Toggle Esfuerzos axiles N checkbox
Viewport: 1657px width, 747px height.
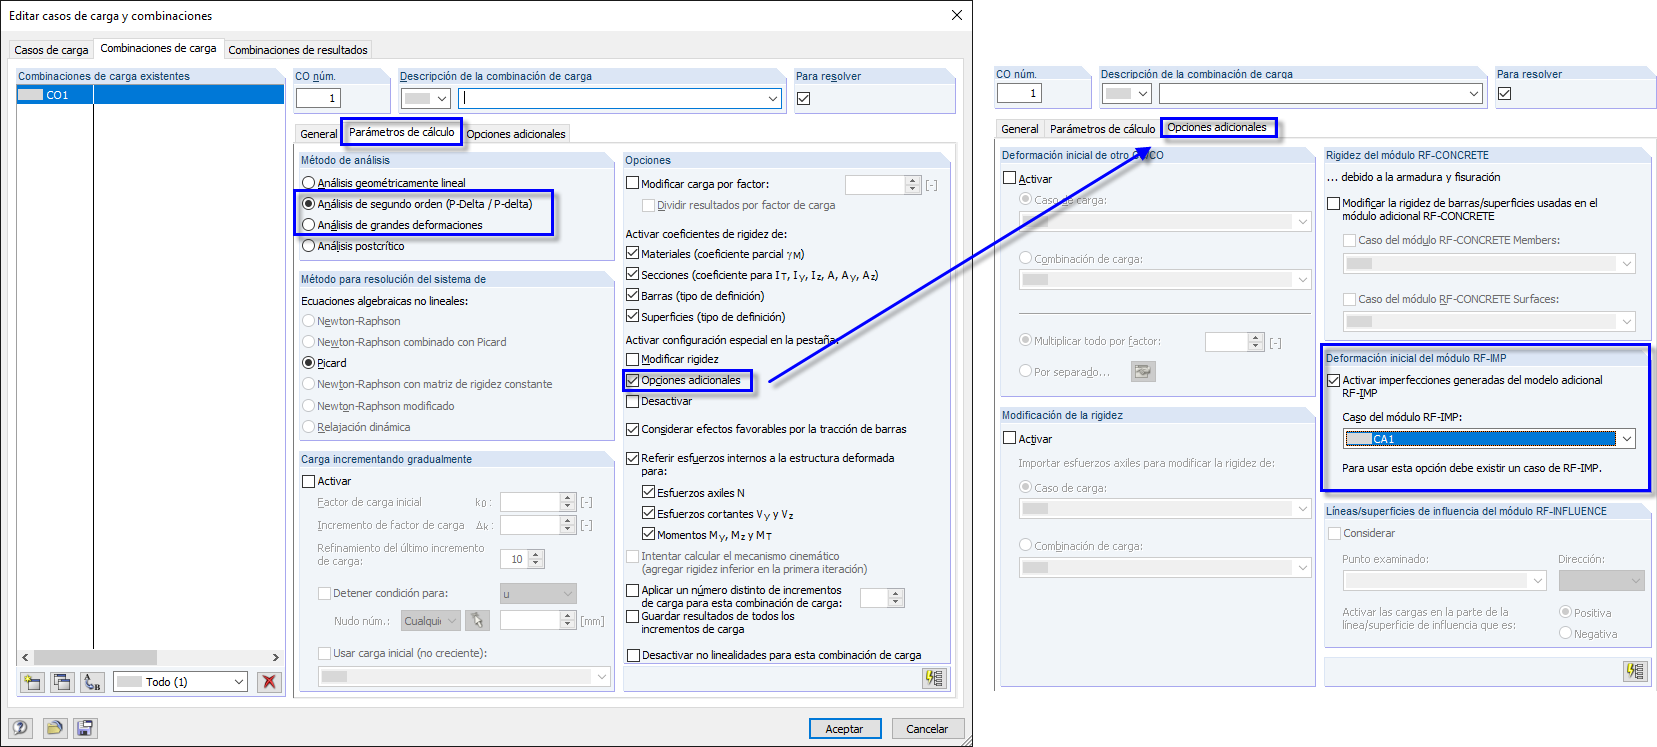pyautogui.click(x=648, y=492)
